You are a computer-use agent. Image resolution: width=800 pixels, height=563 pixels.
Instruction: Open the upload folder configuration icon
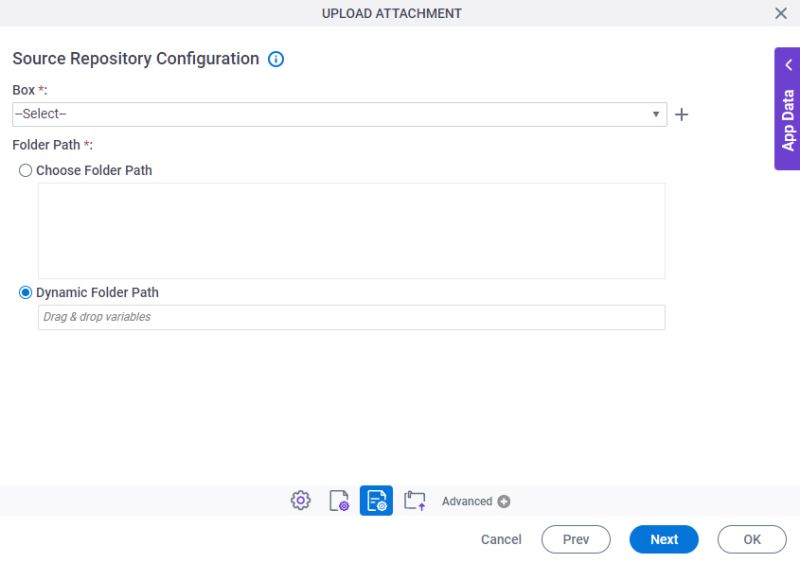tap(414, 500)
